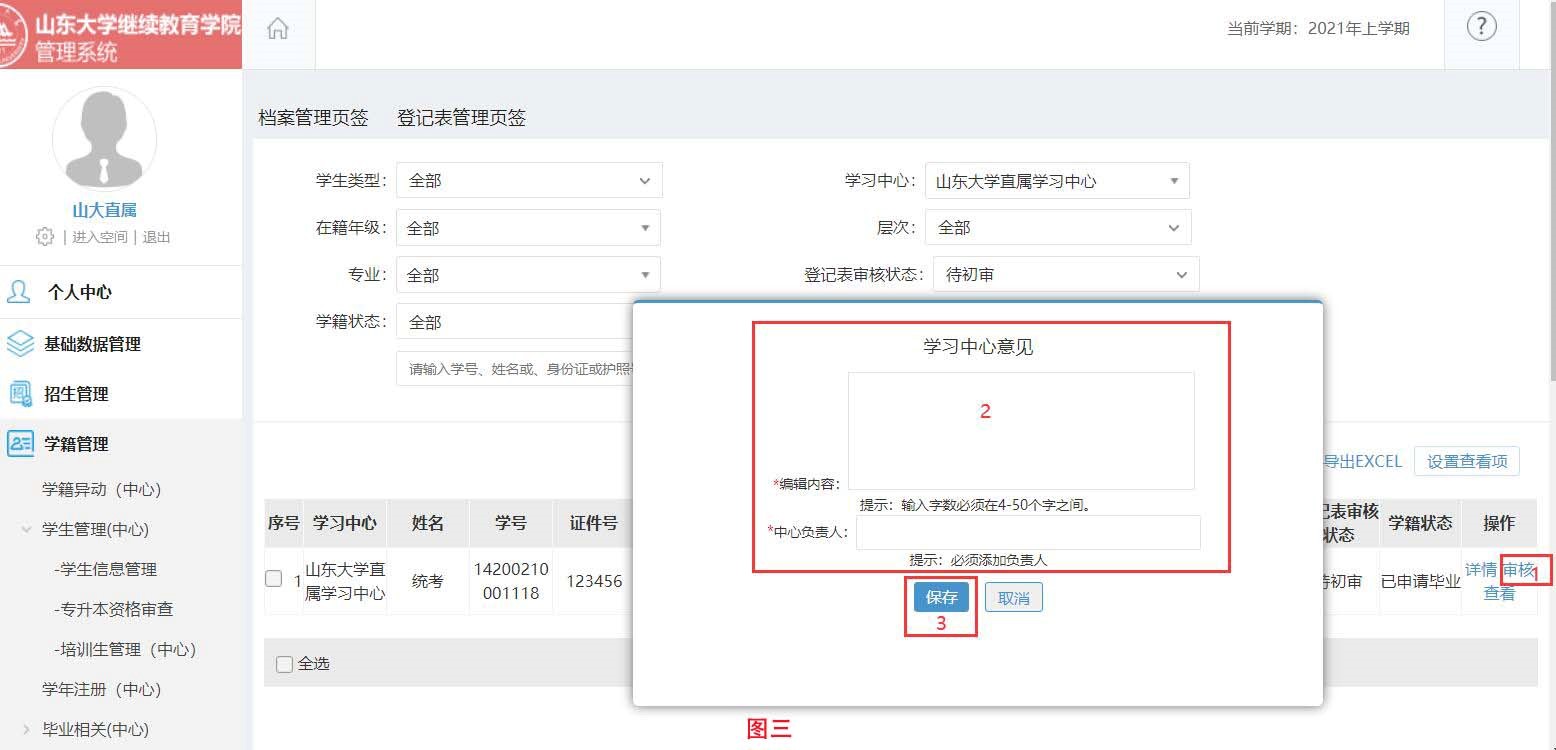Image resolution: width=1556 pixels, height=750 pixels.
Task: Open 个人中心 from the sidebar
Action: (79, 292)
